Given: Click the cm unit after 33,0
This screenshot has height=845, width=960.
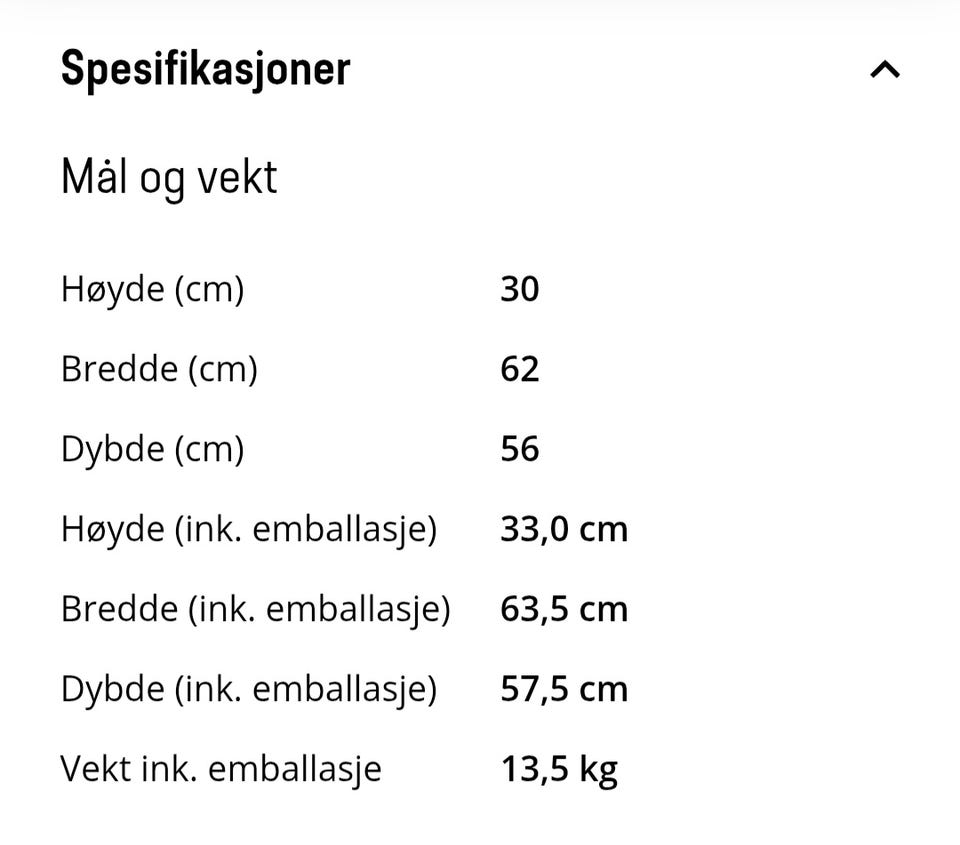Looking at the screenshot, I should click(603, 529).
